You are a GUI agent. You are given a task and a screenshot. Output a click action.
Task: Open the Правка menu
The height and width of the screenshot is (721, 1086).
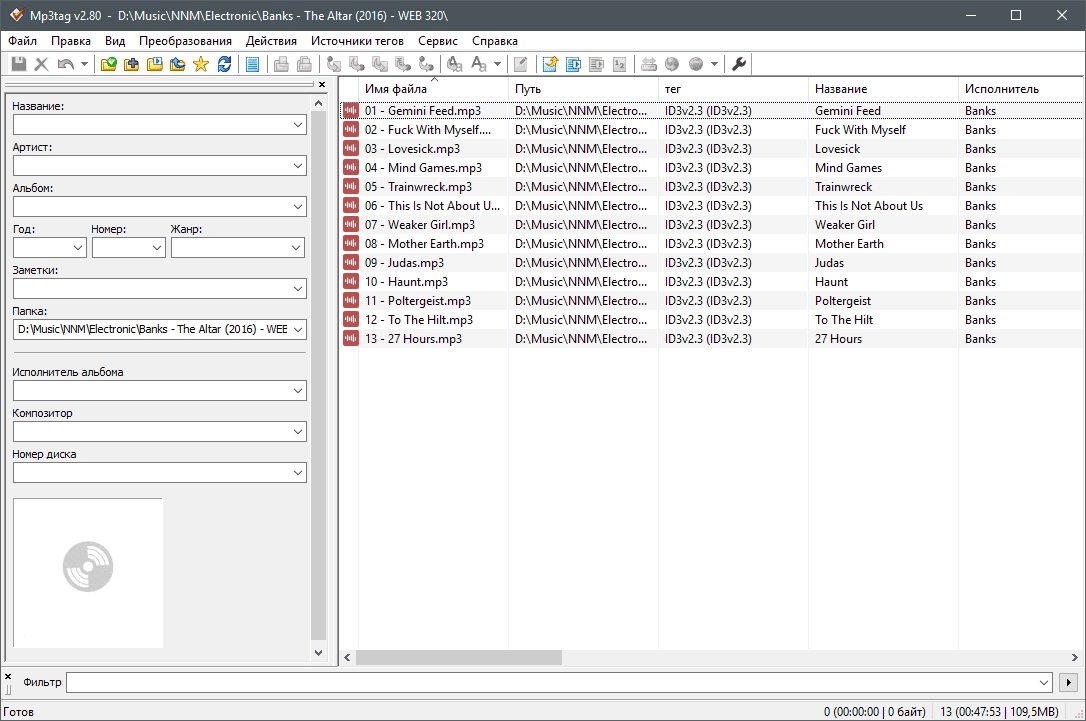click(71, 41)
